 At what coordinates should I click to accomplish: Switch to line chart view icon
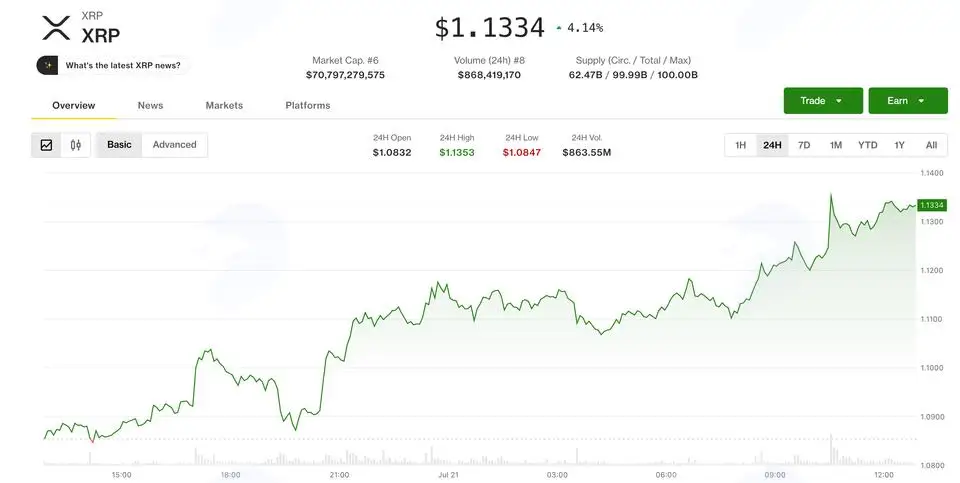click(47, 145)
